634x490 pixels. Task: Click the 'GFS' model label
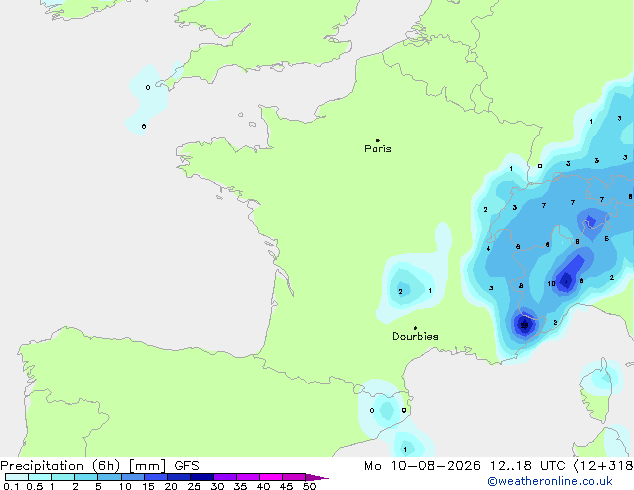(x=187, y=466)
